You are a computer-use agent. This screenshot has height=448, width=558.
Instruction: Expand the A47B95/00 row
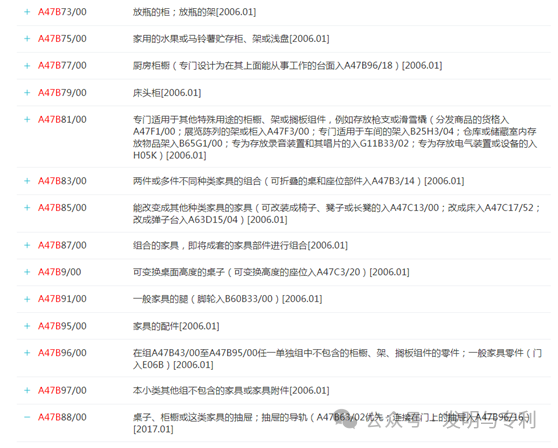click(27, 326)
